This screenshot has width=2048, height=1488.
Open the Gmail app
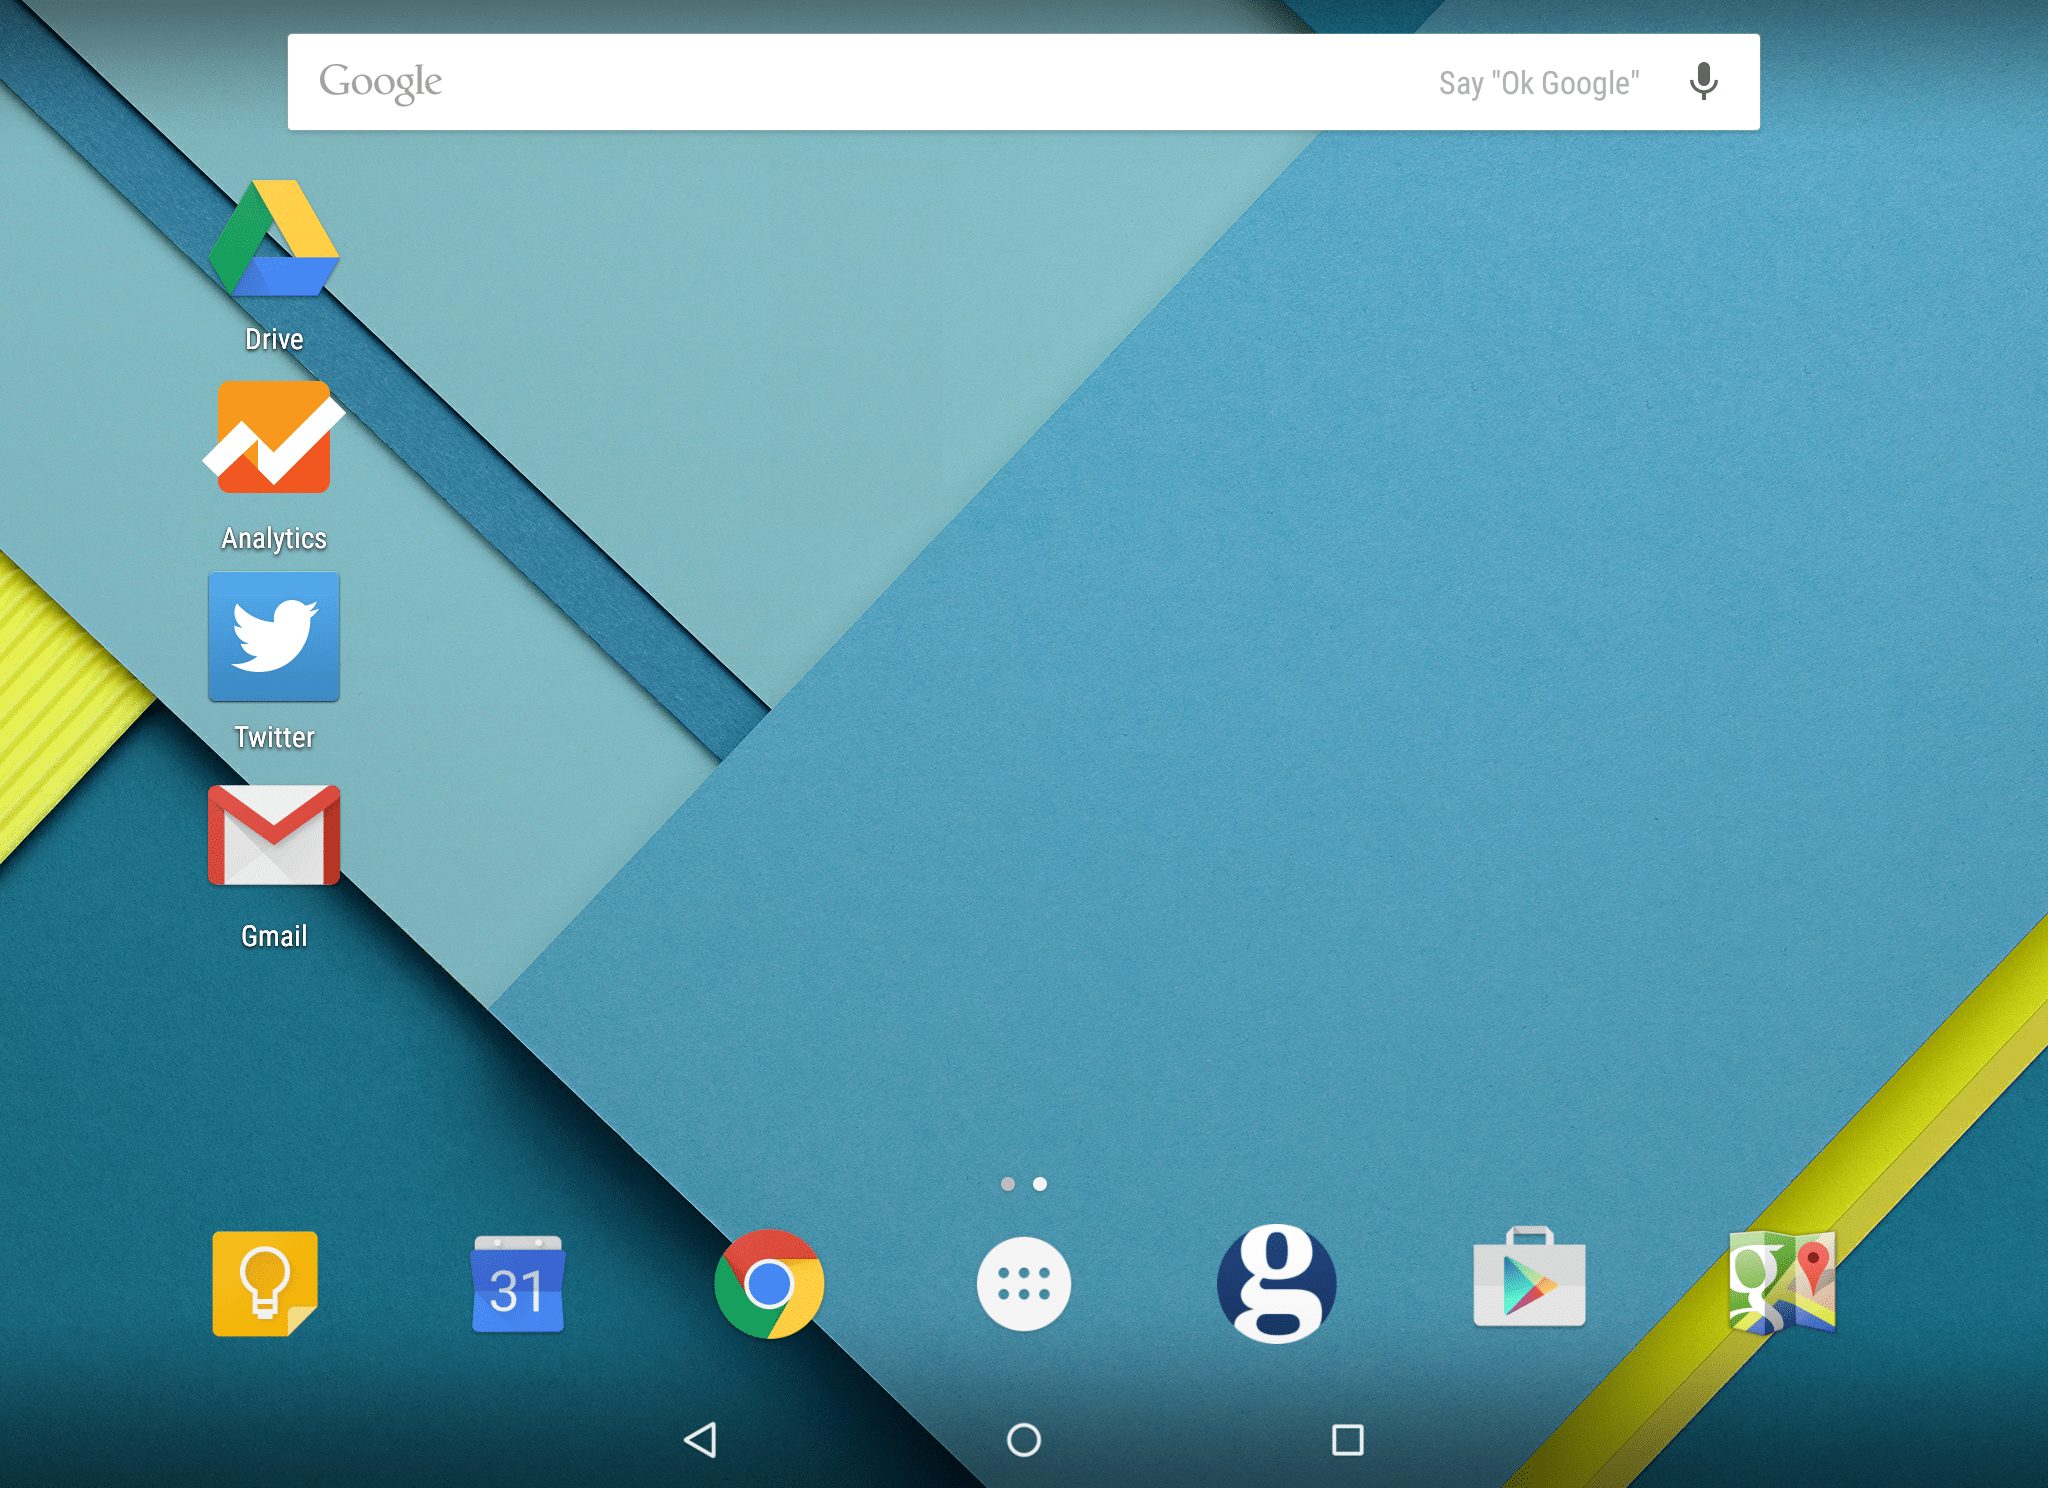[x=274, y=835]
